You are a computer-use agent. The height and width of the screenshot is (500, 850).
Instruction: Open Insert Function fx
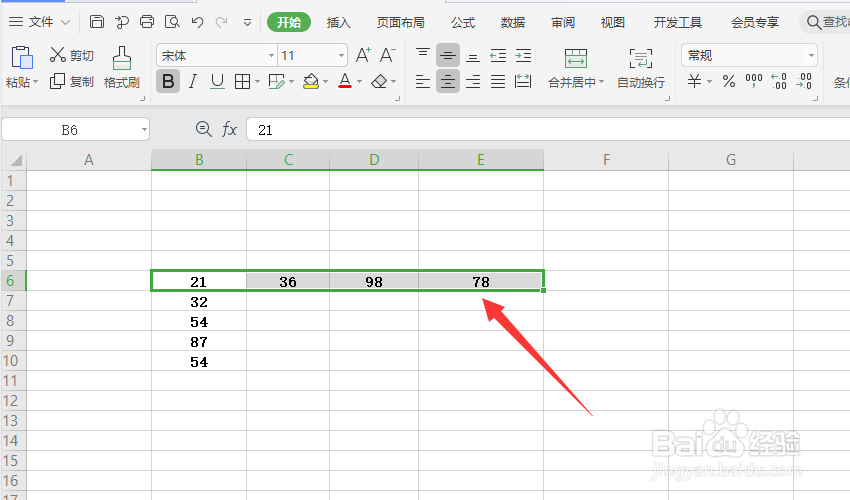coord(229,129)
